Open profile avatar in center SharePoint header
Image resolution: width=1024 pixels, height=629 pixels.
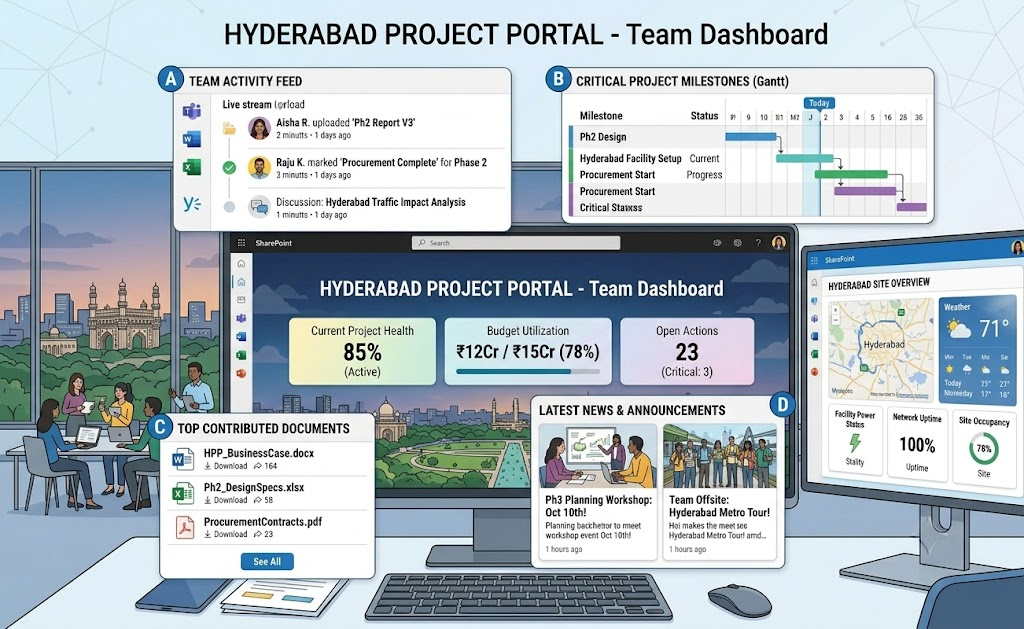[778, 243]
